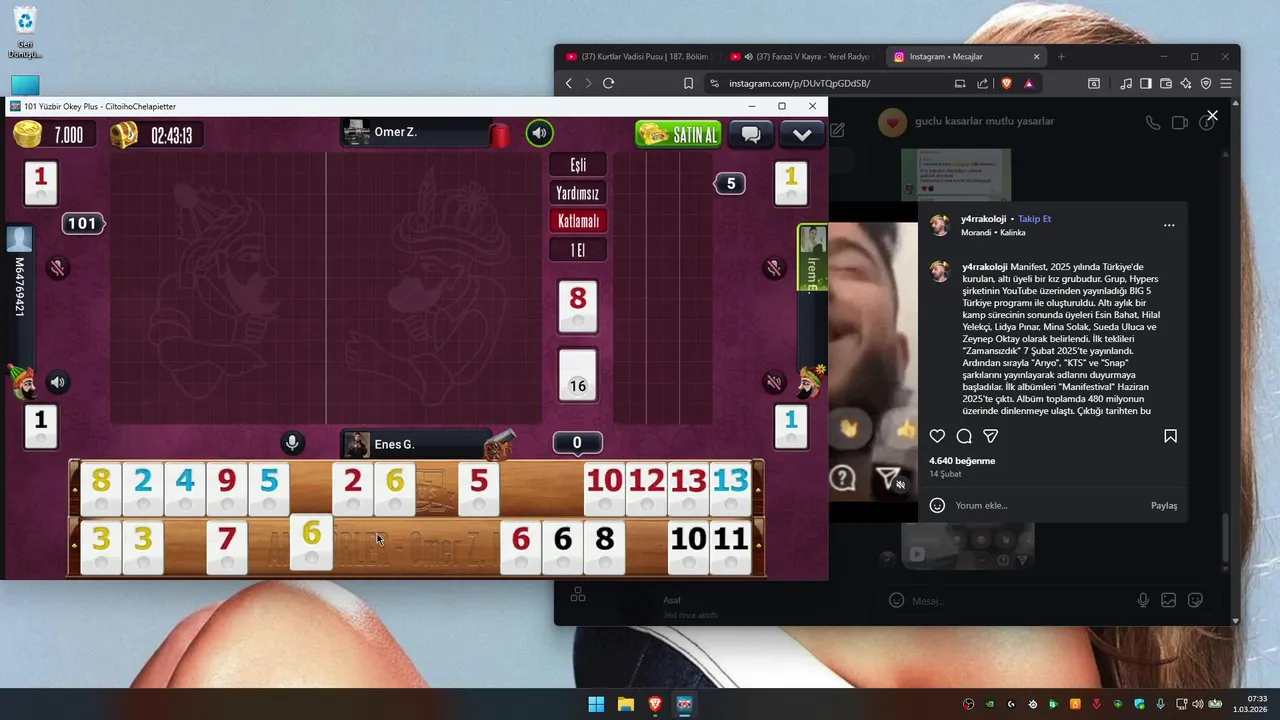The image size is (1280, 720).
Task: Click Brave Rewards triangle icon
Action: [x=1028, y=83]
